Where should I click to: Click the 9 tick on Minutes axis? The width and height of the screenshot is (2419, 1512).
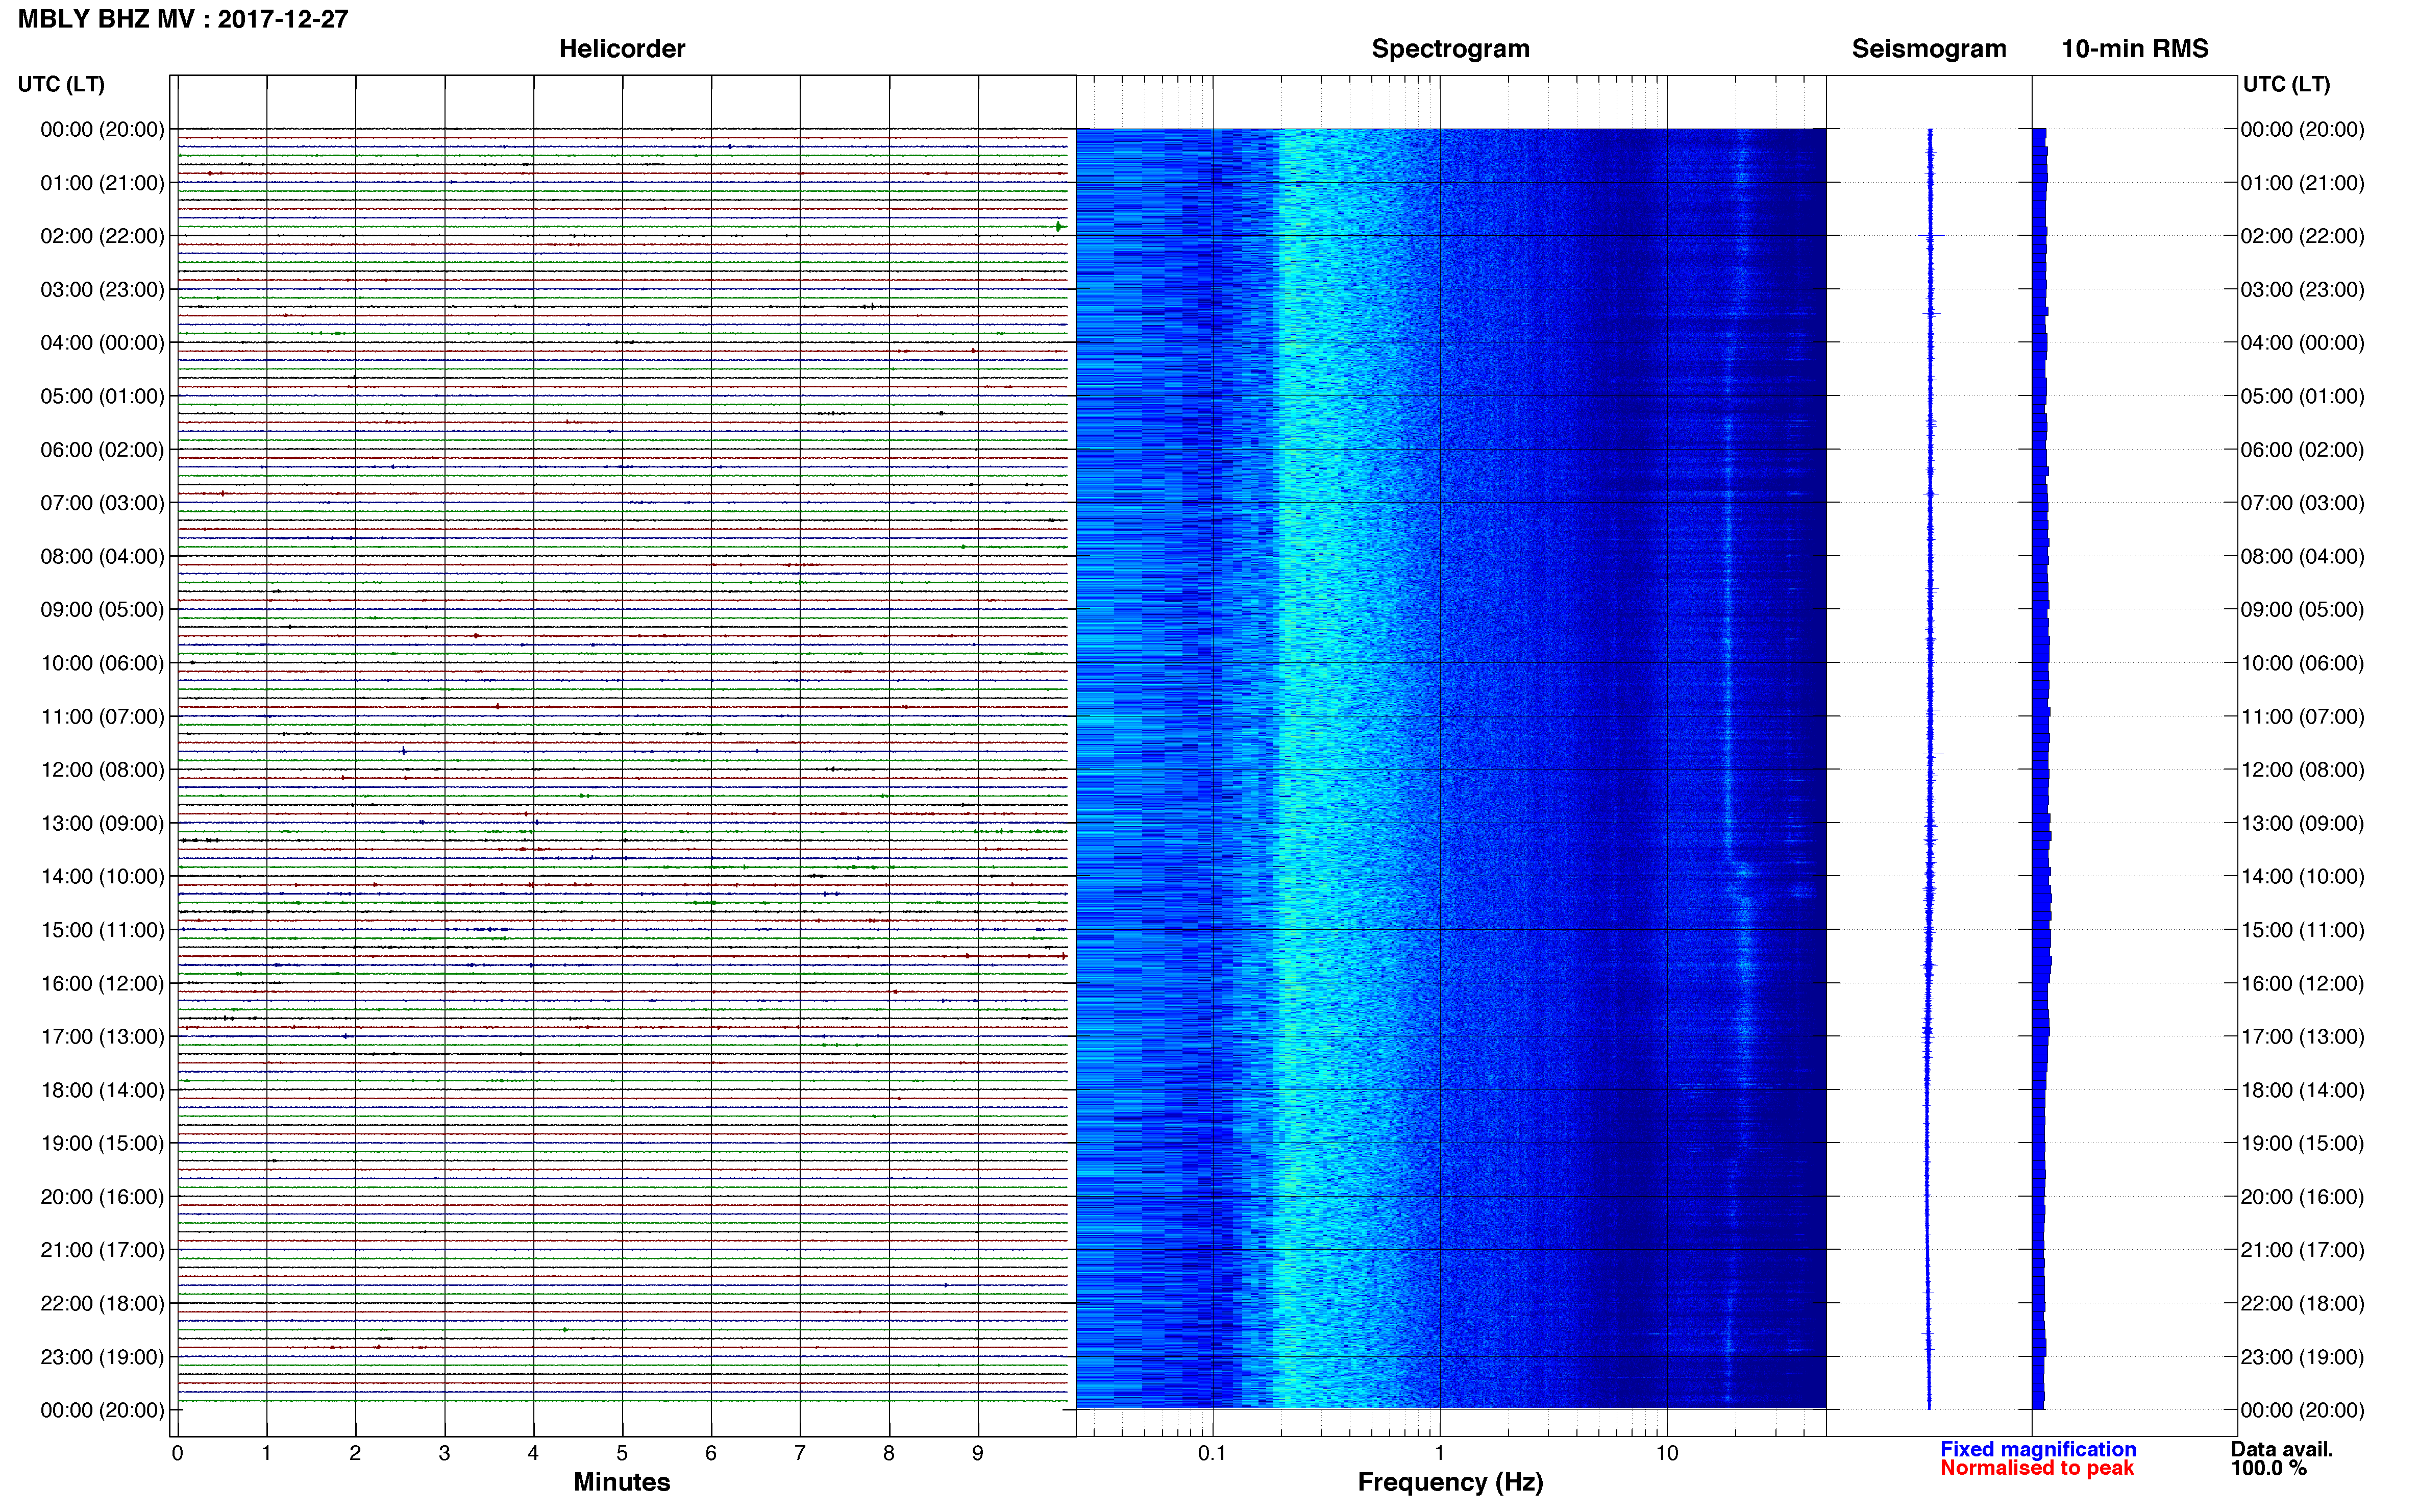tap(978, 1453)
